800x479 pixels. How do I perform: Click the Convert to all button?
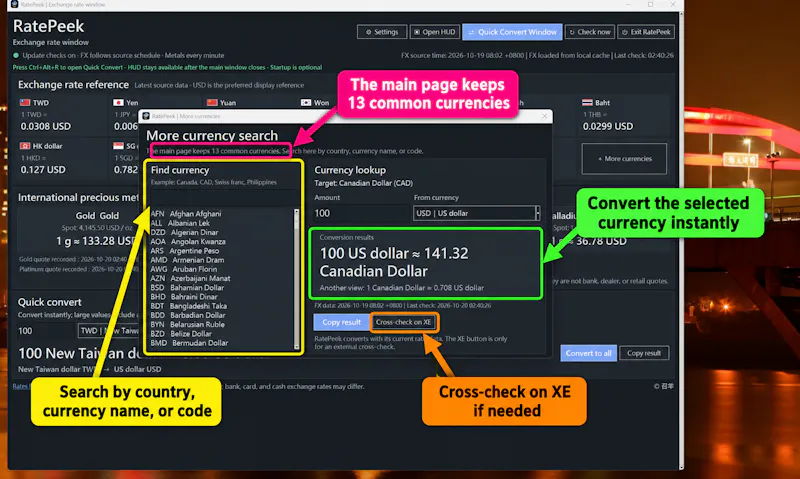coord(588,353)
